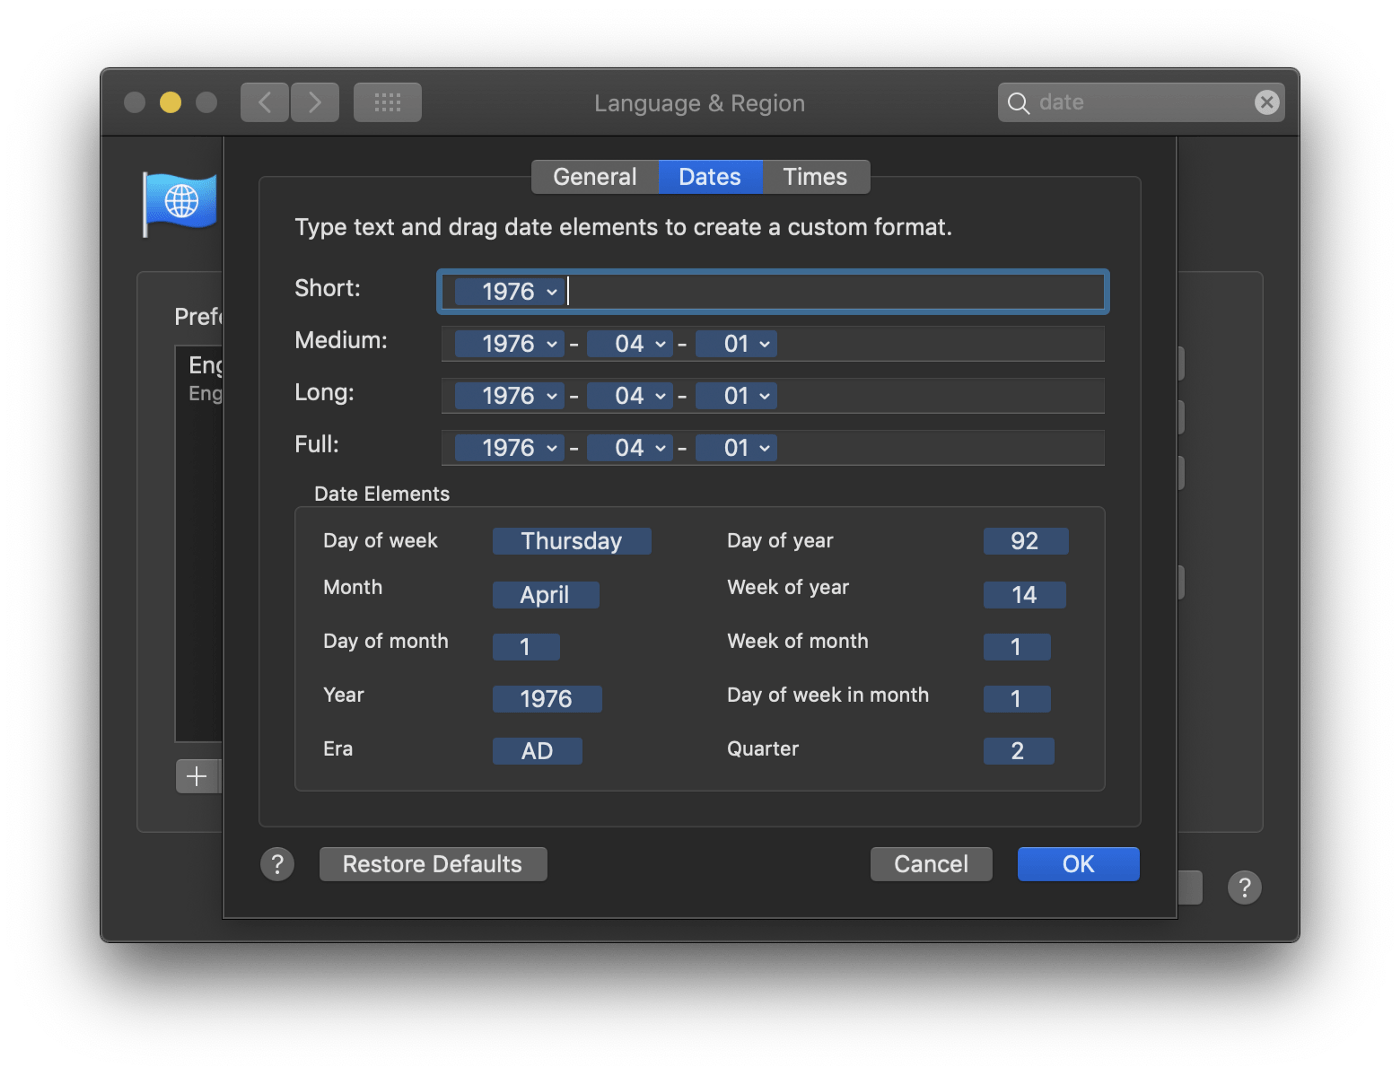Open the 1976 year dropdown in Long
The image size is (1400, 1075).
tap(551, 396)
